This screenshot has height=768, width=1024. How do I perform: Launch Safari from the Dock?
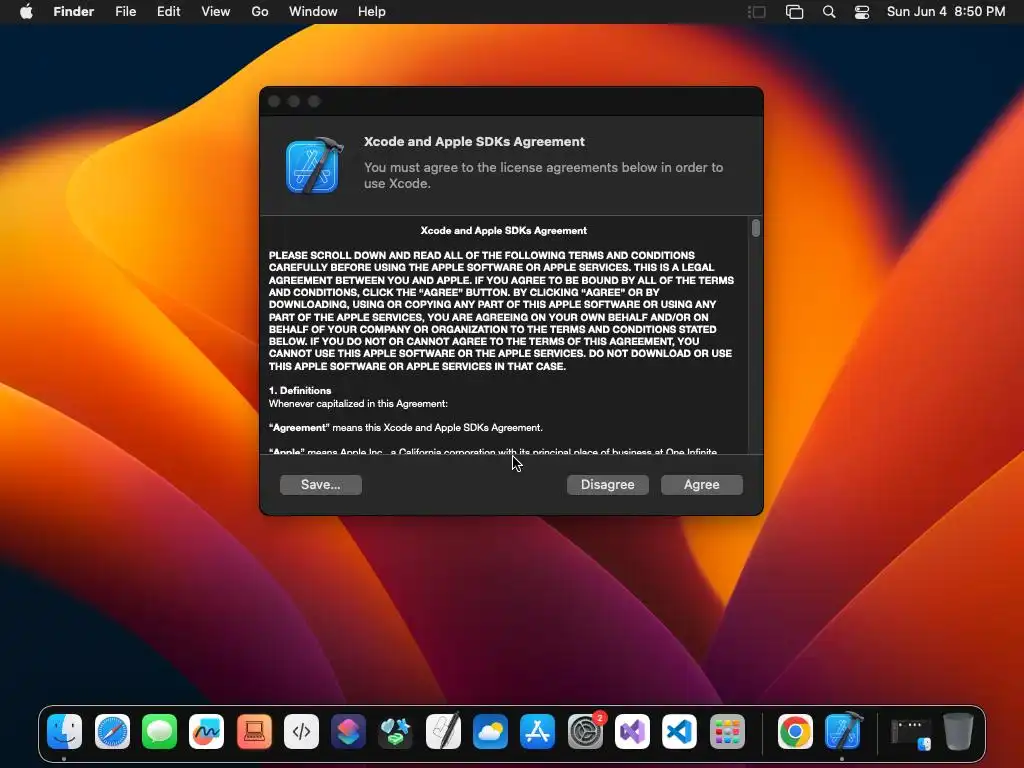tap(112, 731)
